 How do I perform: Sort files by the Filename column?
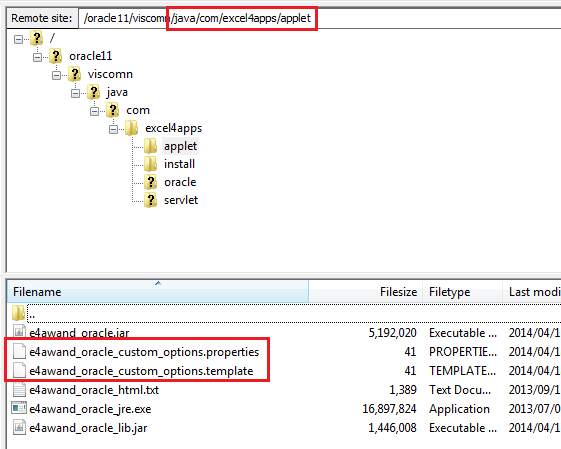pyautogui.click(x=158, y=292)
